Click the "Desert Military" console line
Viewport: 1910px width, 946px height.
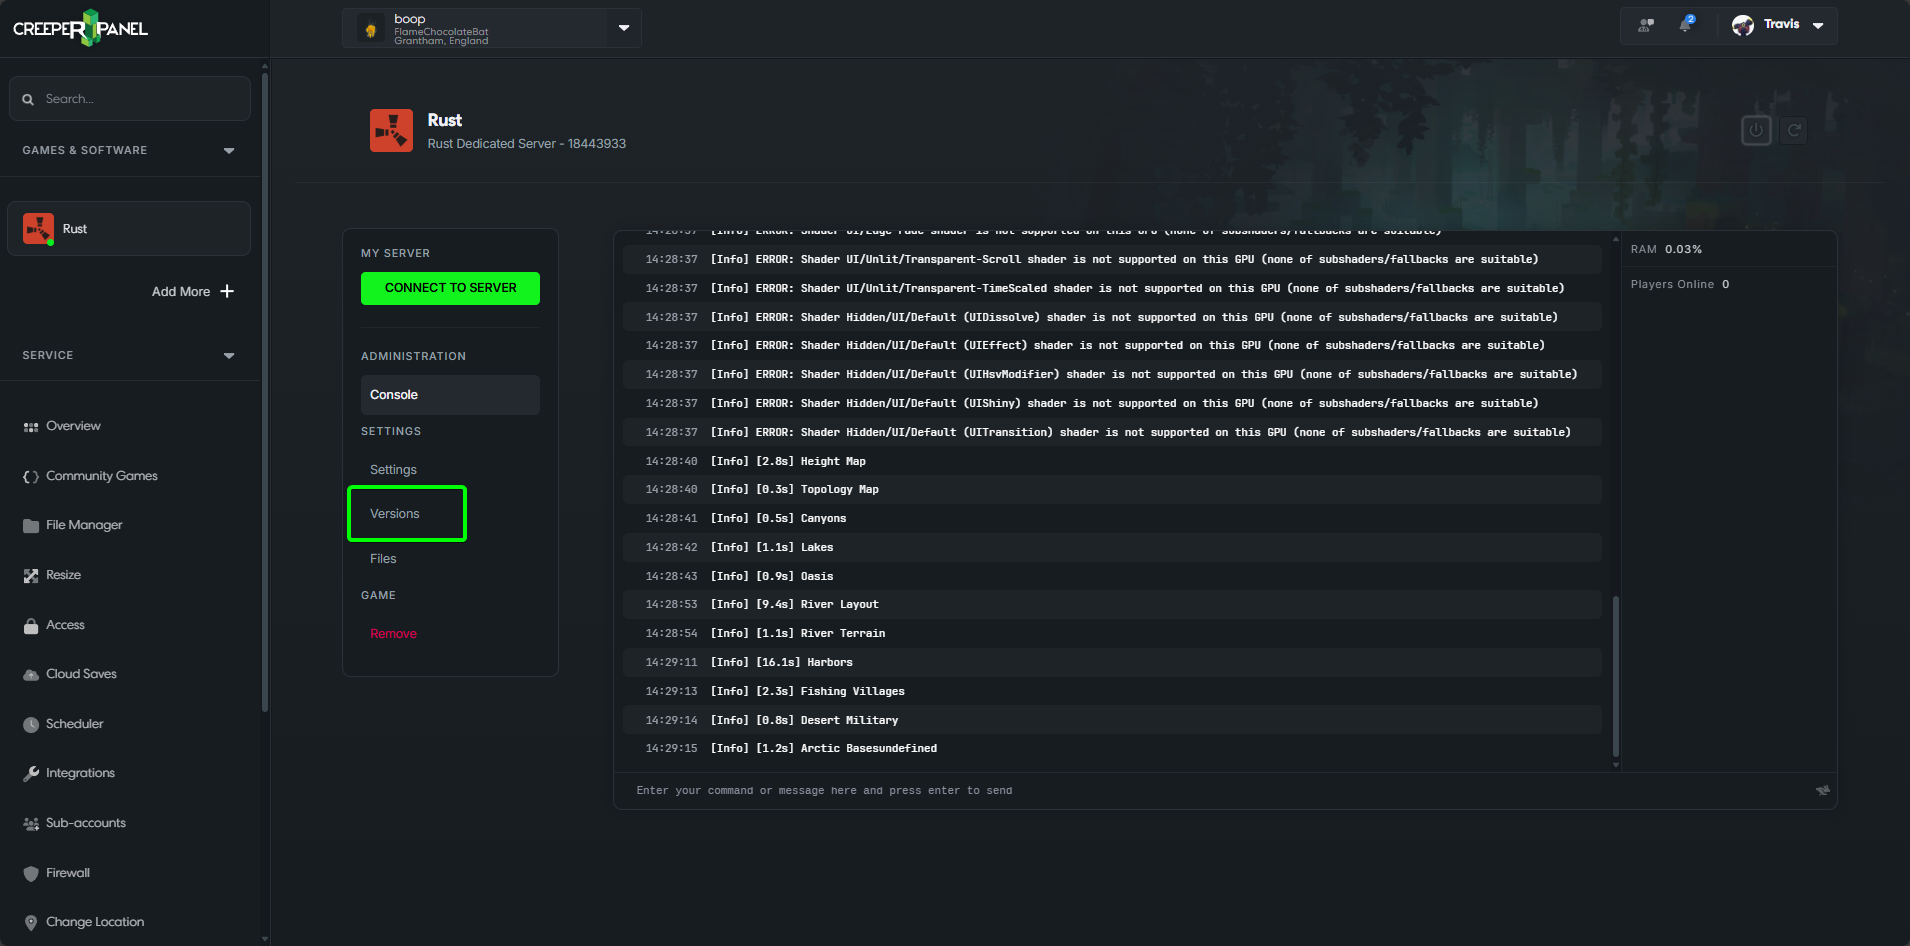(1112, 721)
